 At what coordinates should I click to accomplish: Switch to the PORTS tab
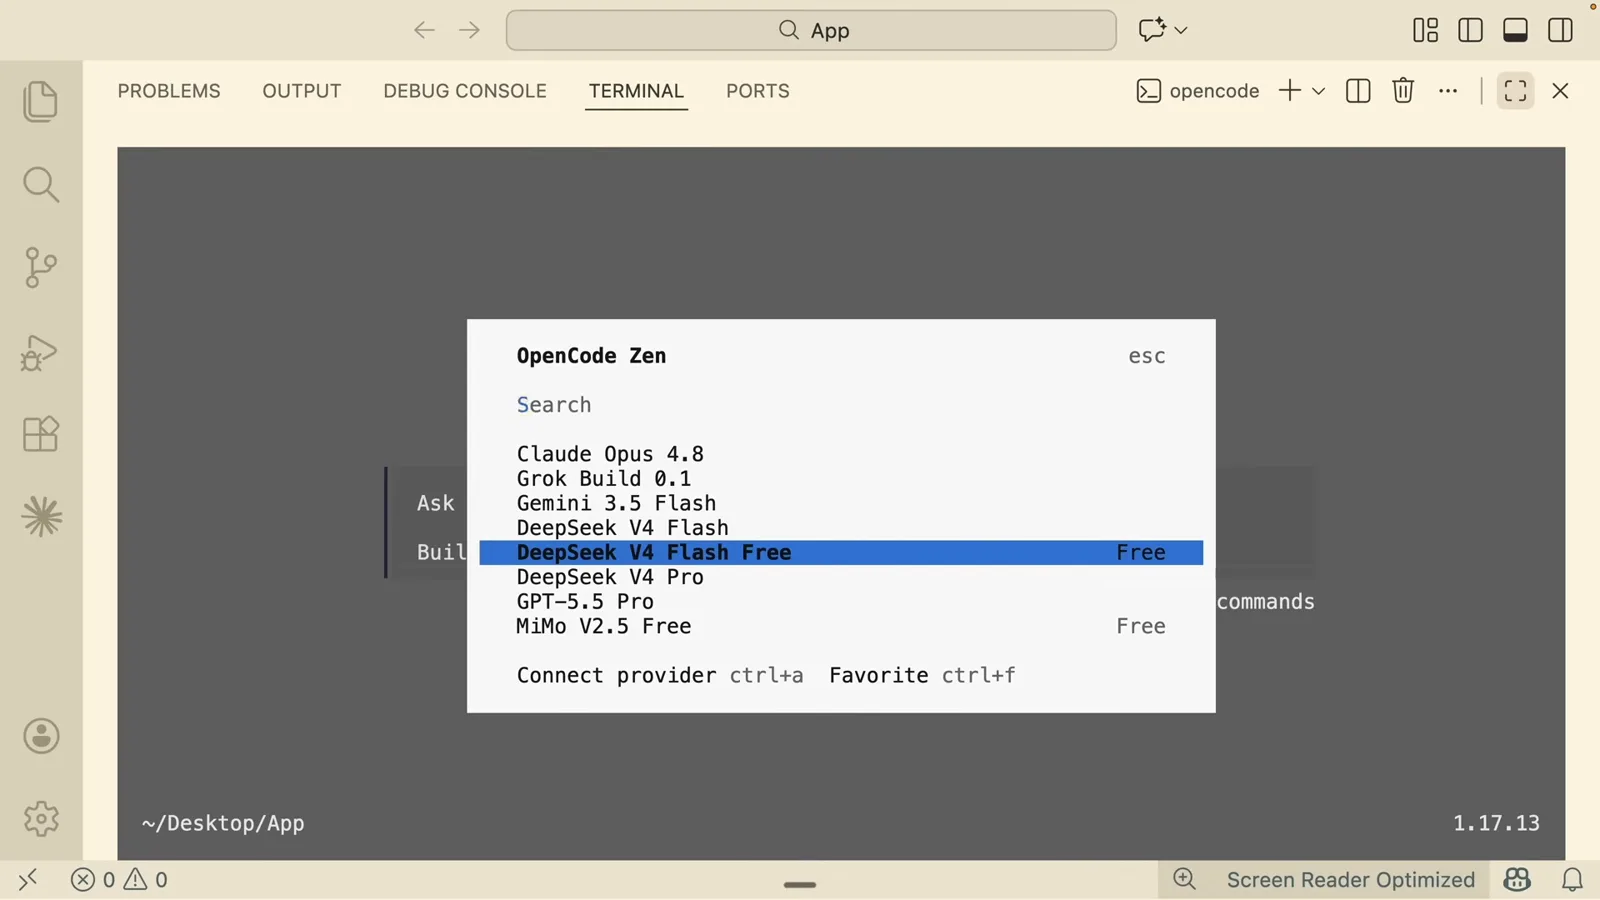pos(758,91)
